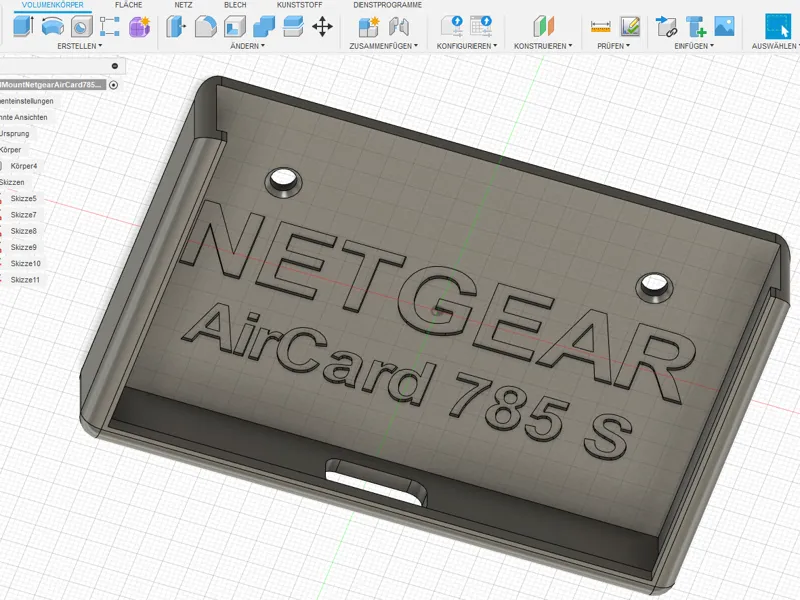
Task: Select the Offset Plane construct icon
Action: 543,26
